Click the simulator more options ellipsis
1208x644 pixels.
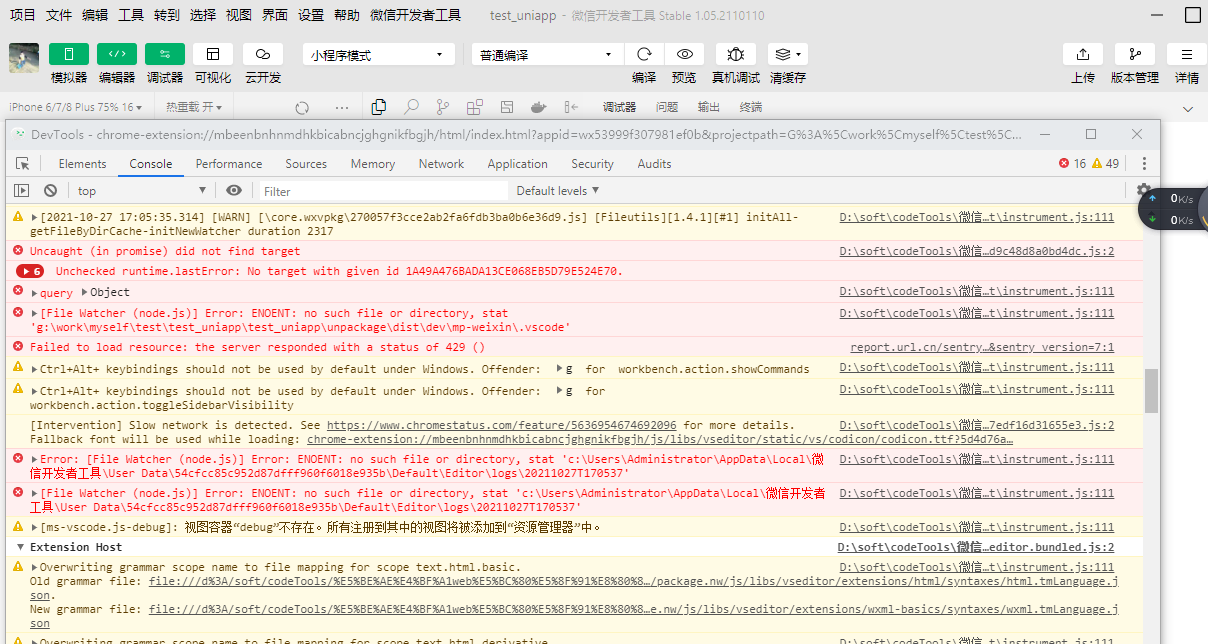click(x=342, y=107)
